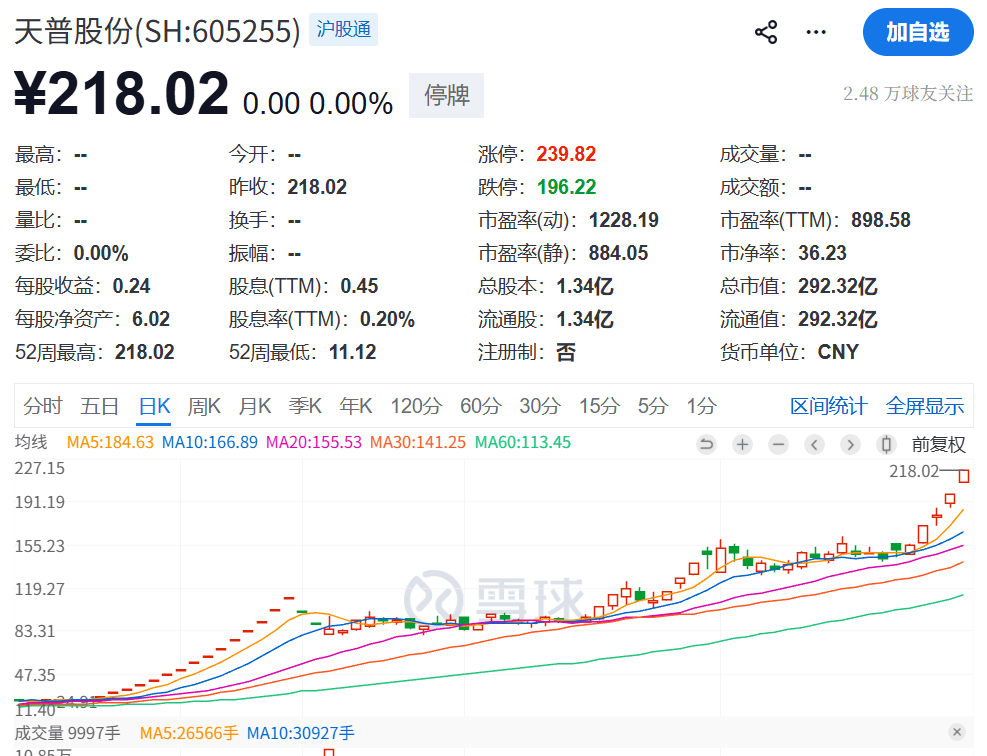Click the share icon next to the stock name
This screenshot has height=756, width=987.
(766, 32)
